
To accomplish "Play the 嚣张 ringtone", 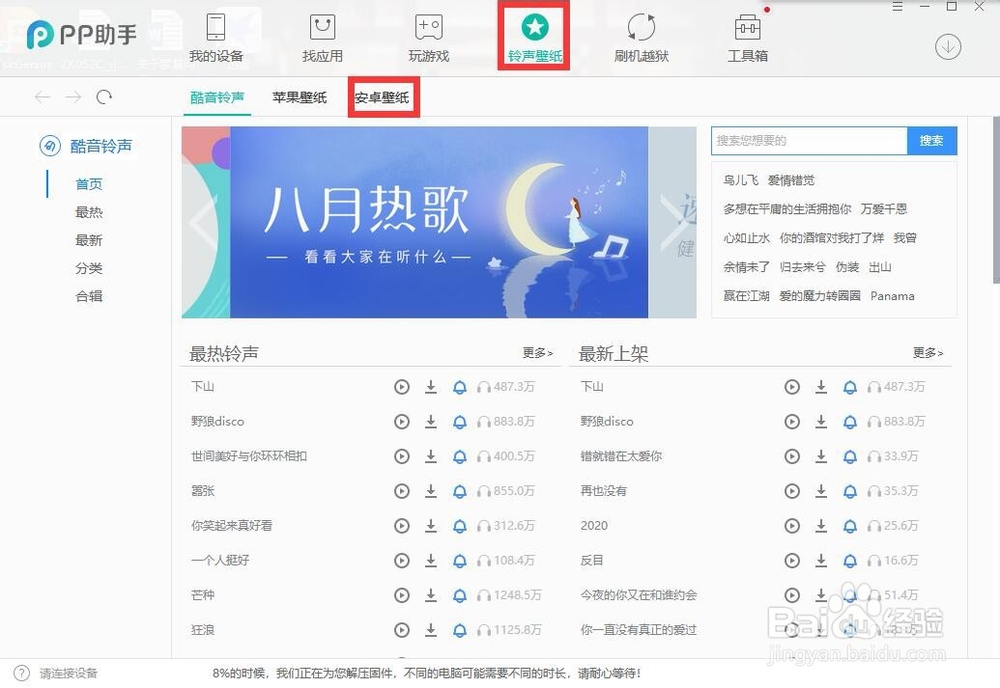I will pyautogui.click(x=401, y=491).
